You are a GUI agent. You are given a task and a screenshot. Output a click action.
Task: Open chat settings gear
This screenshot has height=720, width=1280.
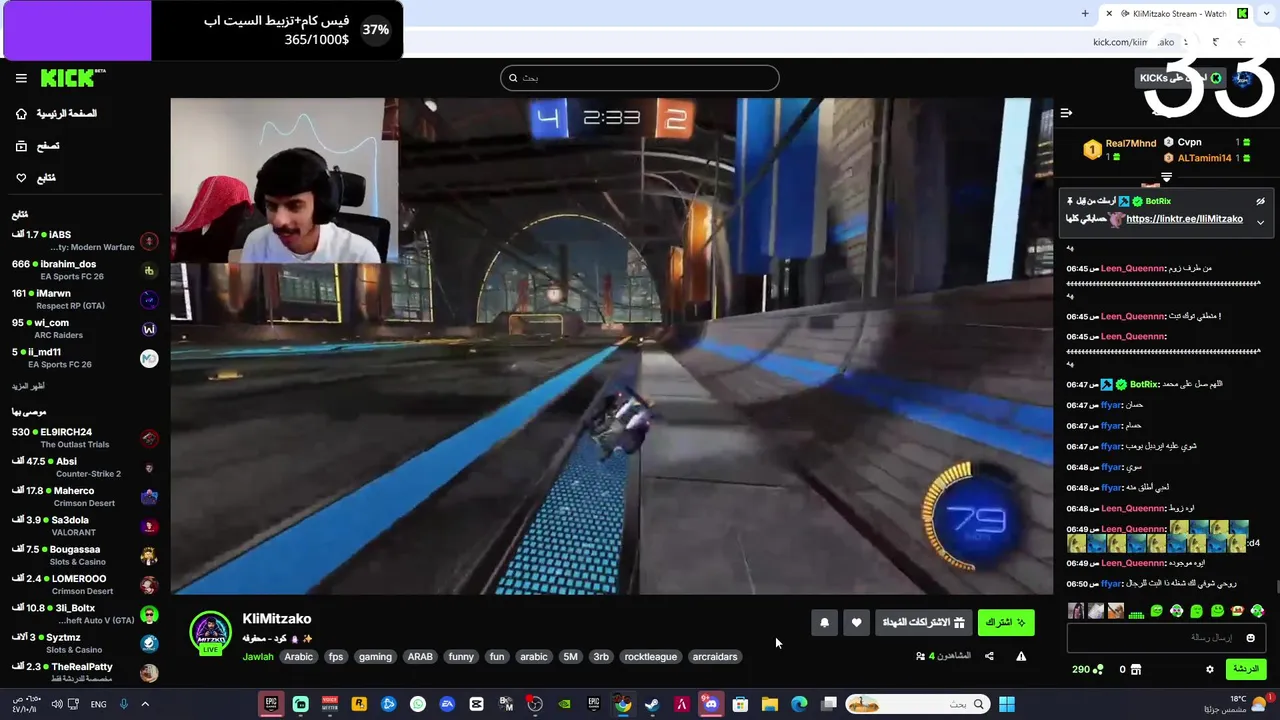[1210, 670]
